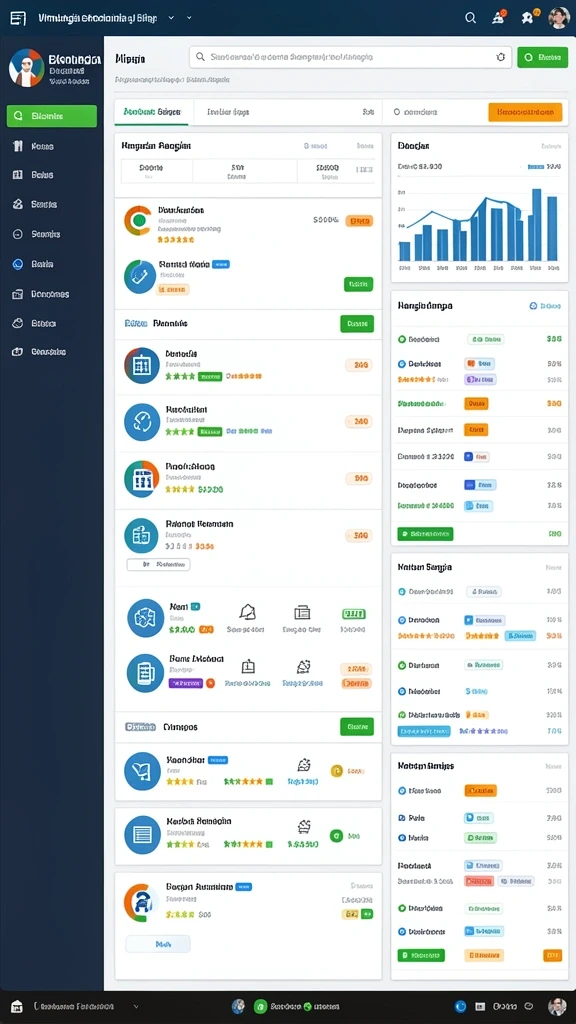Image resolution: width=576 pixels, height=1024 pixels.
Task: Expand the chevron in the bottom bar
Action: tap(136, 1007)
